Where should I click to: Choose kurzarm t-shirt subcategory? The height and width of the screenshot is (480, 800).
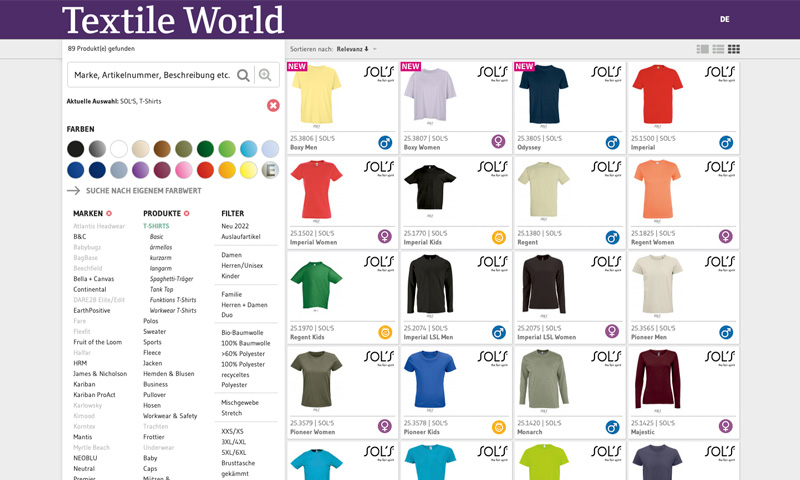point(161,258)
